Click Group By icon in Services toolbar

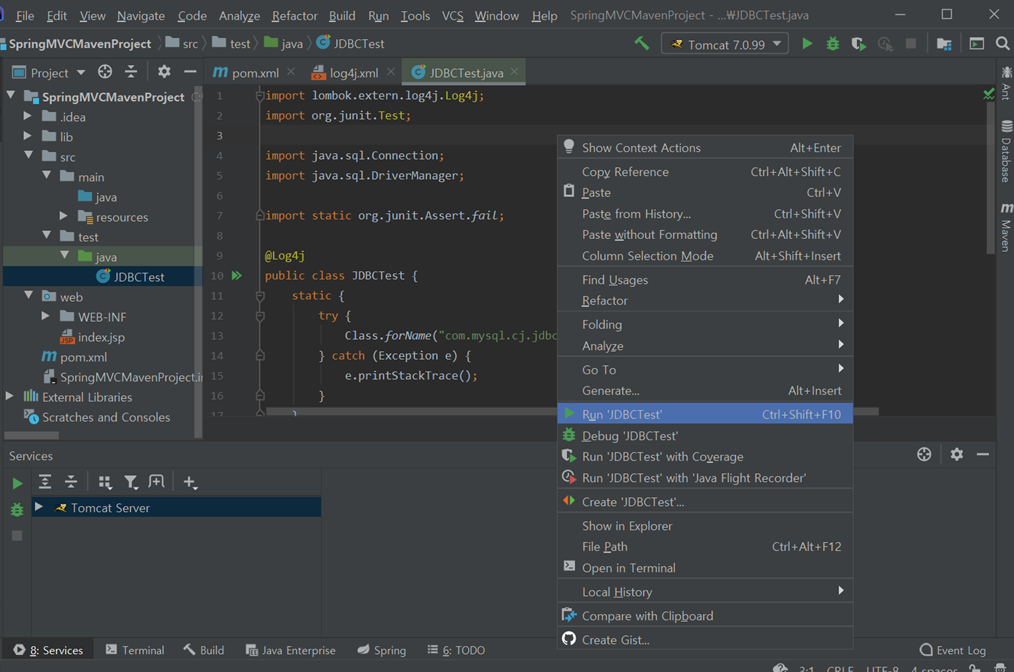click(x=105, y=482)
